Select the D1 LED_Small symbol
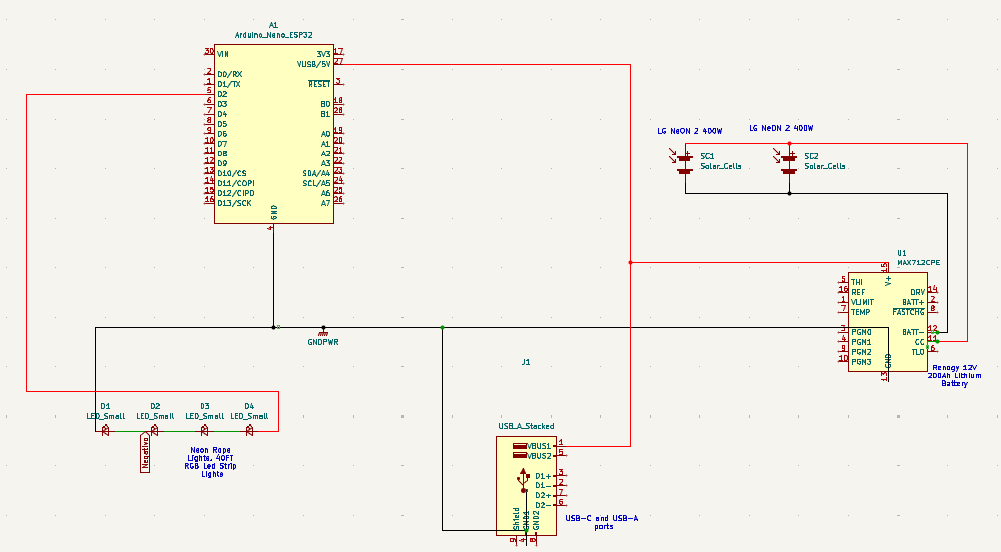Screen dimensions: 1001x552 point(105,430)
